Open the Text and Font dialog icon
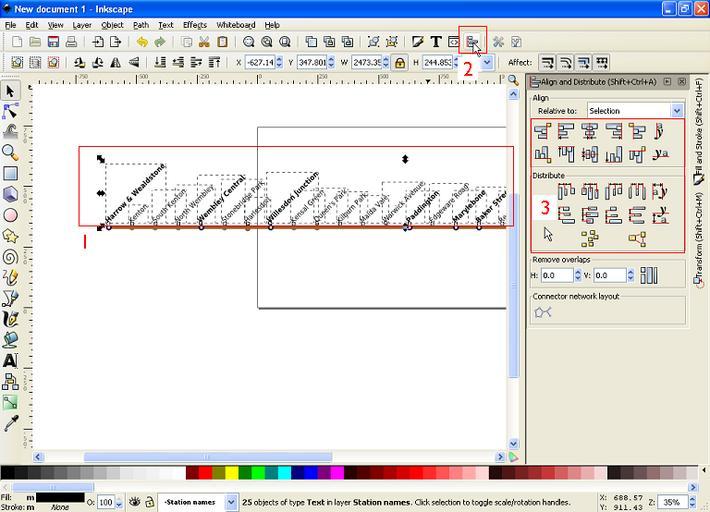710x512 pixels. [436, 42]
